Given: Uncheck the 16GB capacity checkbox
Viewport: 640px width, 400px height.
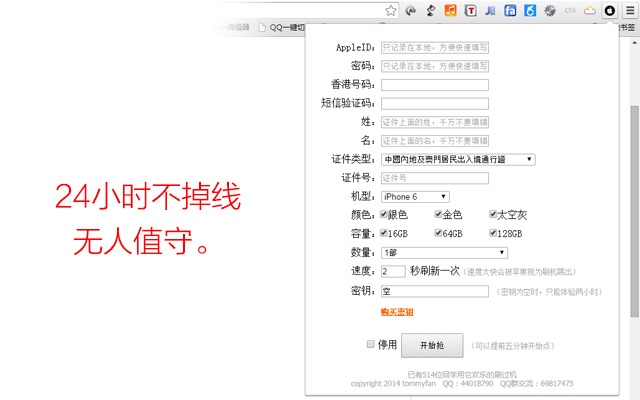Looking at the screenshot, I should click(x=384, y=233).
